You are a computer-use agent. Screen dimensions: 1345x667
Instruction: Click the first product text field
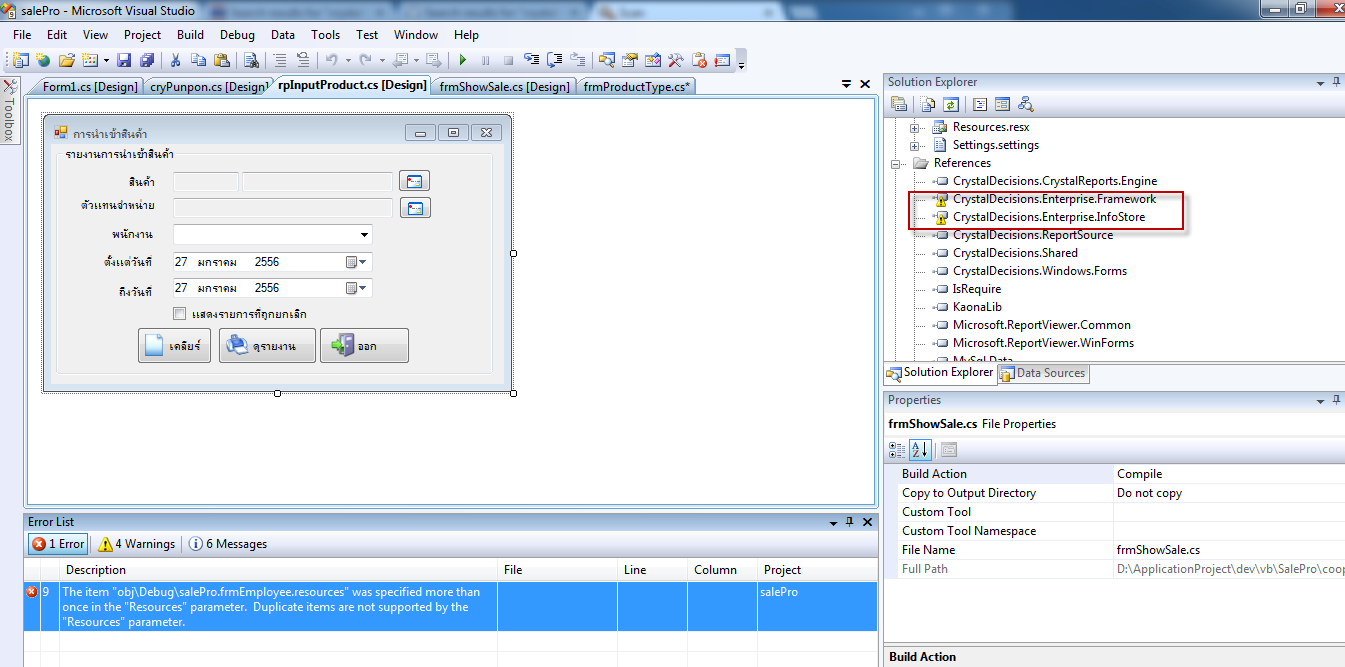[206, 181]
